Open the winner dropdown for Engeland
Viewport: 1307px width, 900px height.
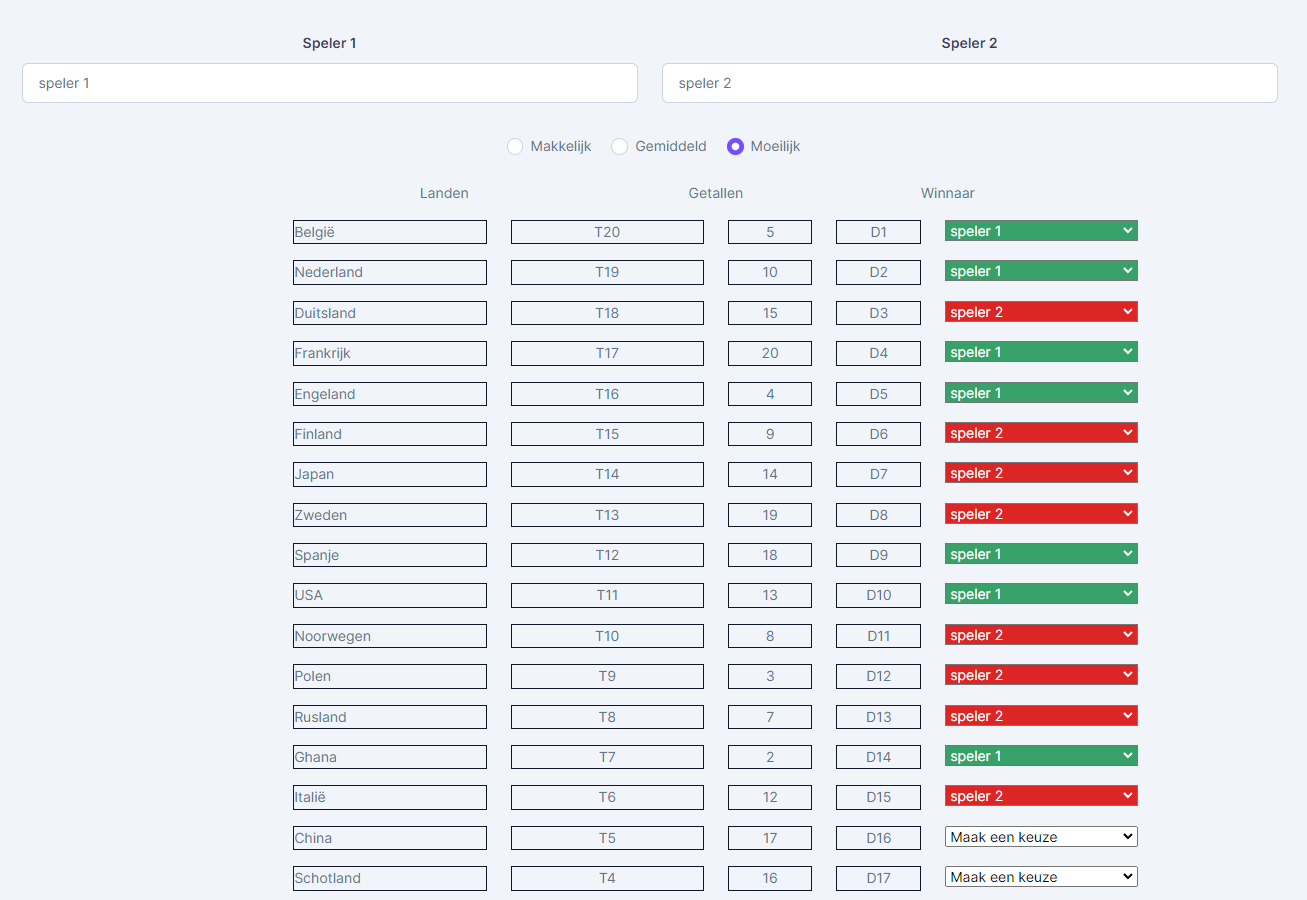tap(1041, 393)
